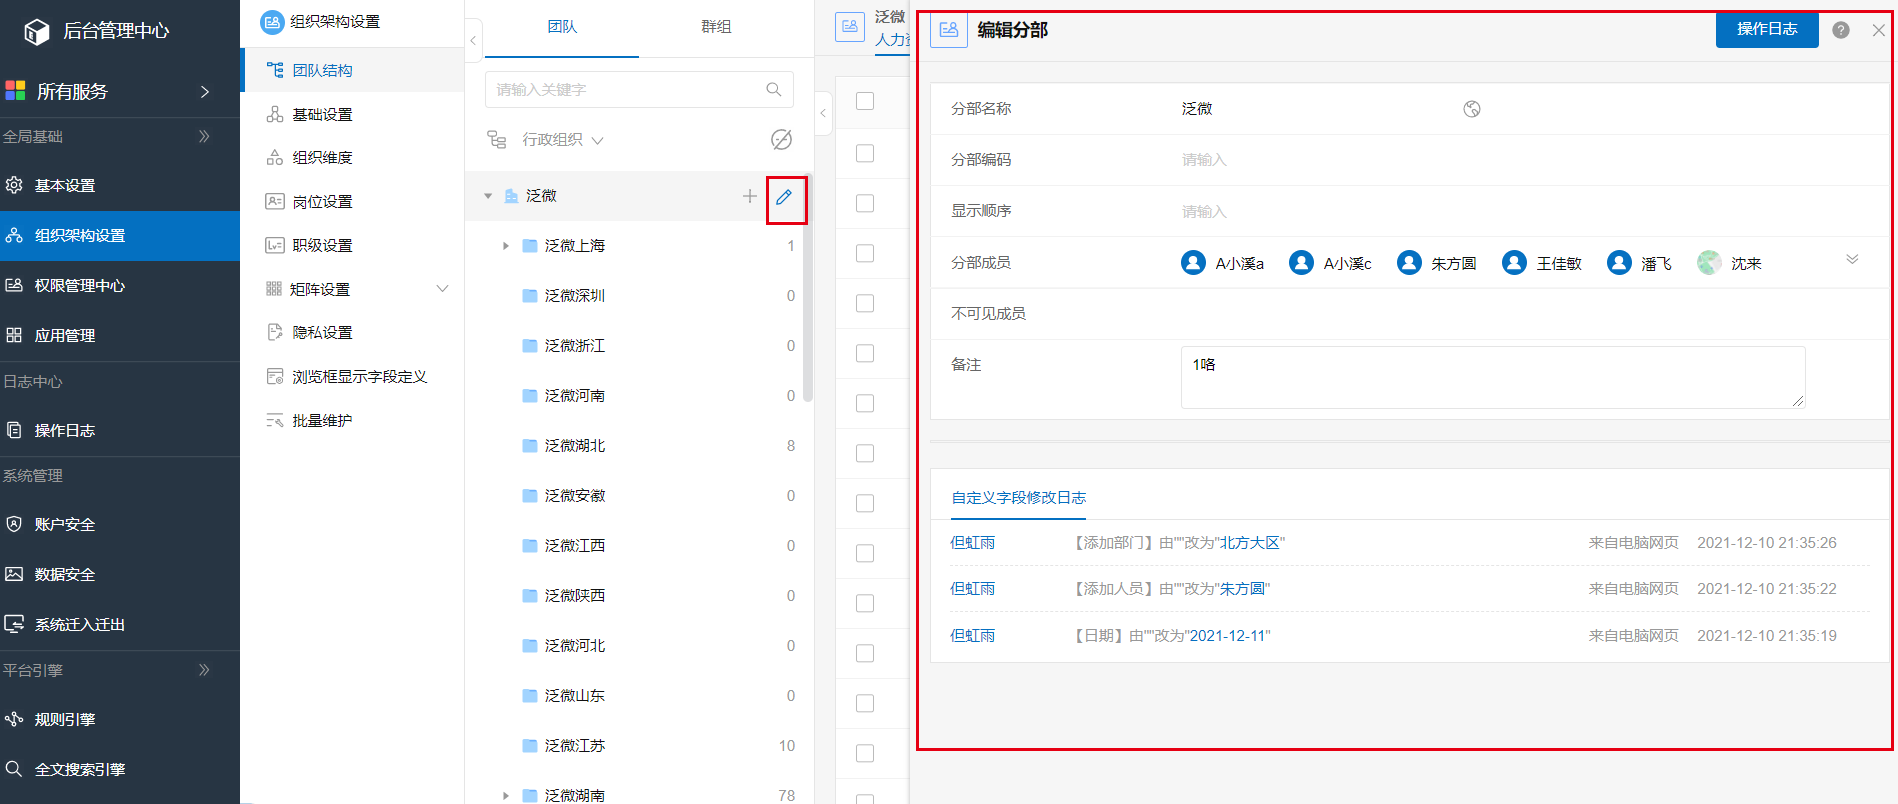Collapse the 泛微 tree node

(488, 196)
